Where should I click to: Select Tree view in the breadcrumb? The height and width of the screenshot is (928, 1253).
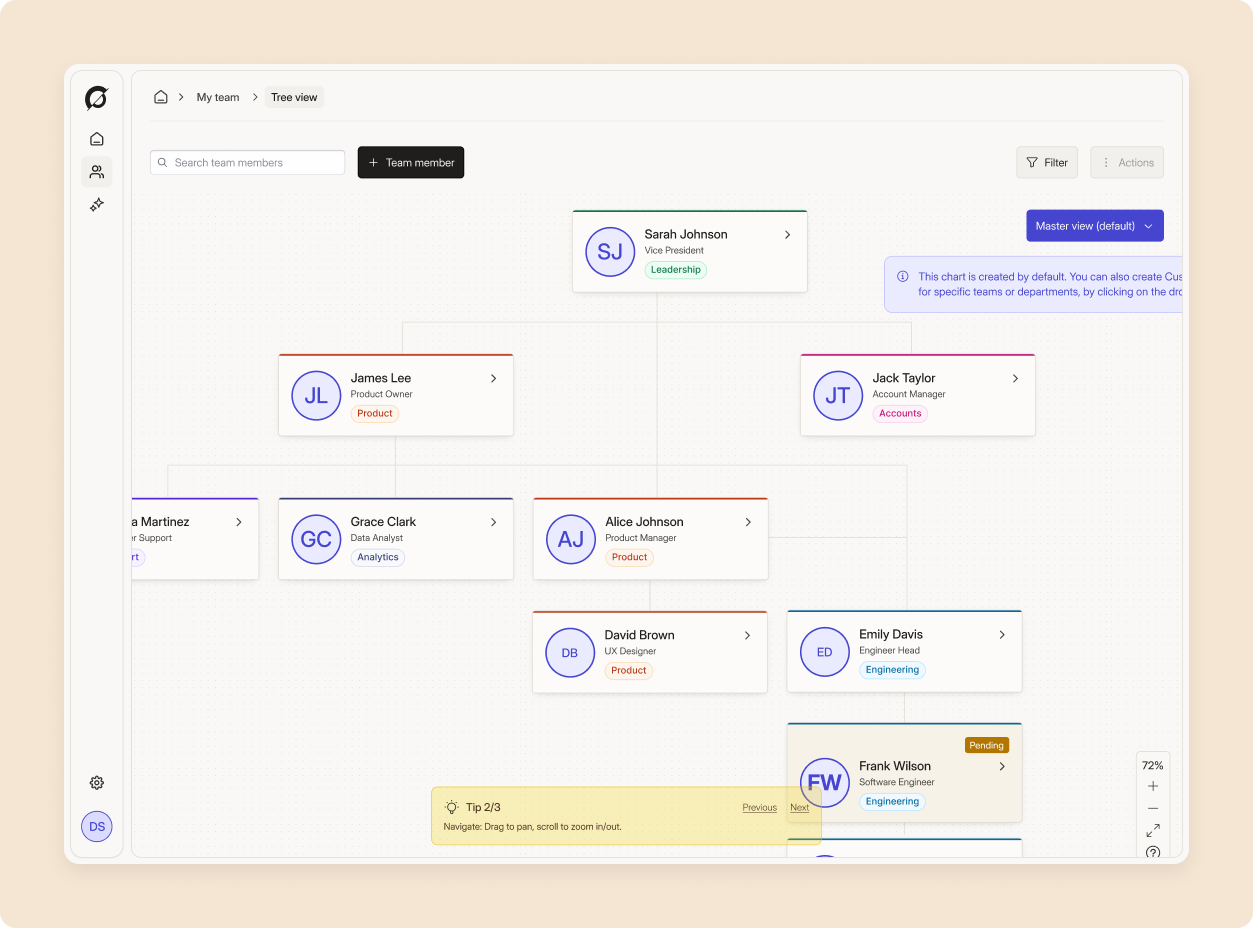pos(293,96)
